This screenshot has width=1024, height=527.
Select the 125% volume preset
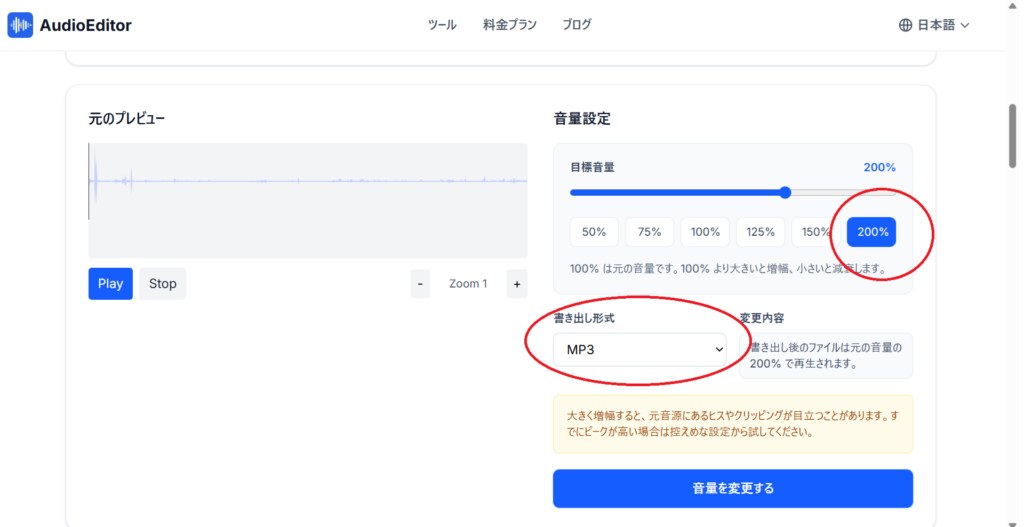(x=760, y=232)
